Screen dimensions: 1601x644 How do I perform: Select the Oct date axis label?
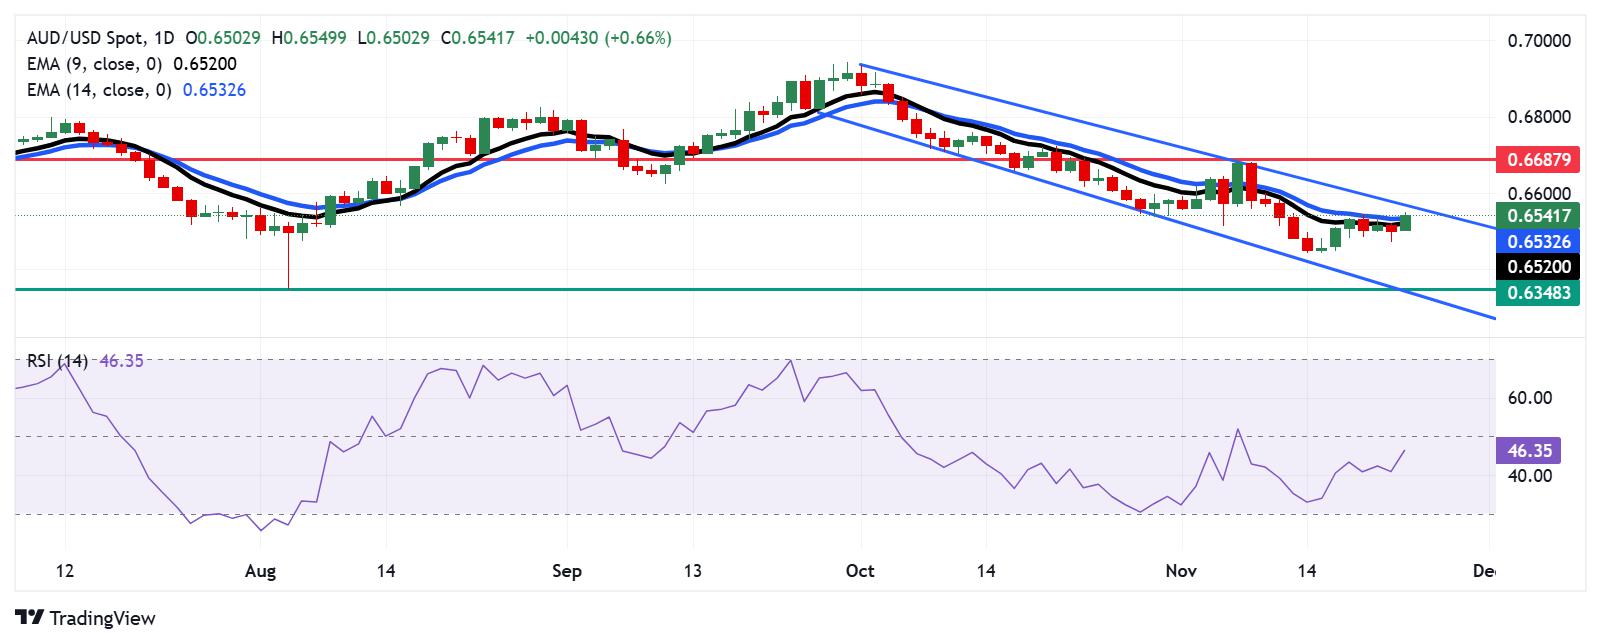[860, 571]
